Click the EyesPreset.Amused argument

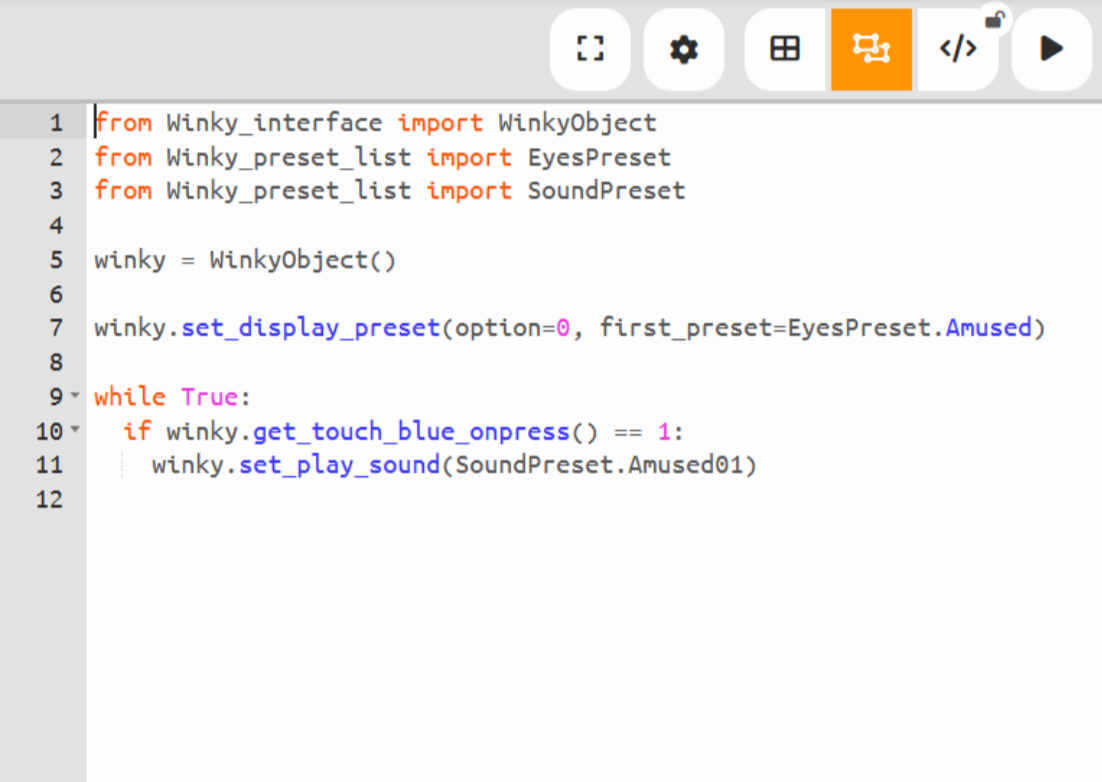pos(909,328)
